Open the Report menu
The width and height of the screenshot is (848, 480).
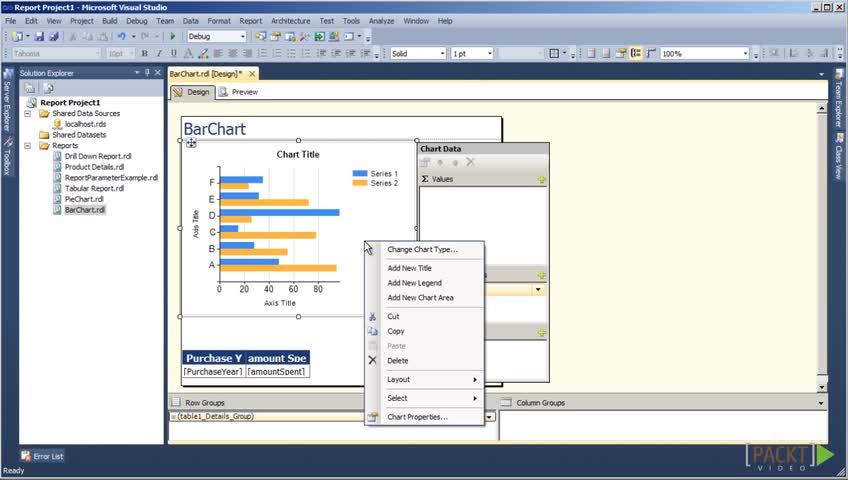[x=250, y=21]
